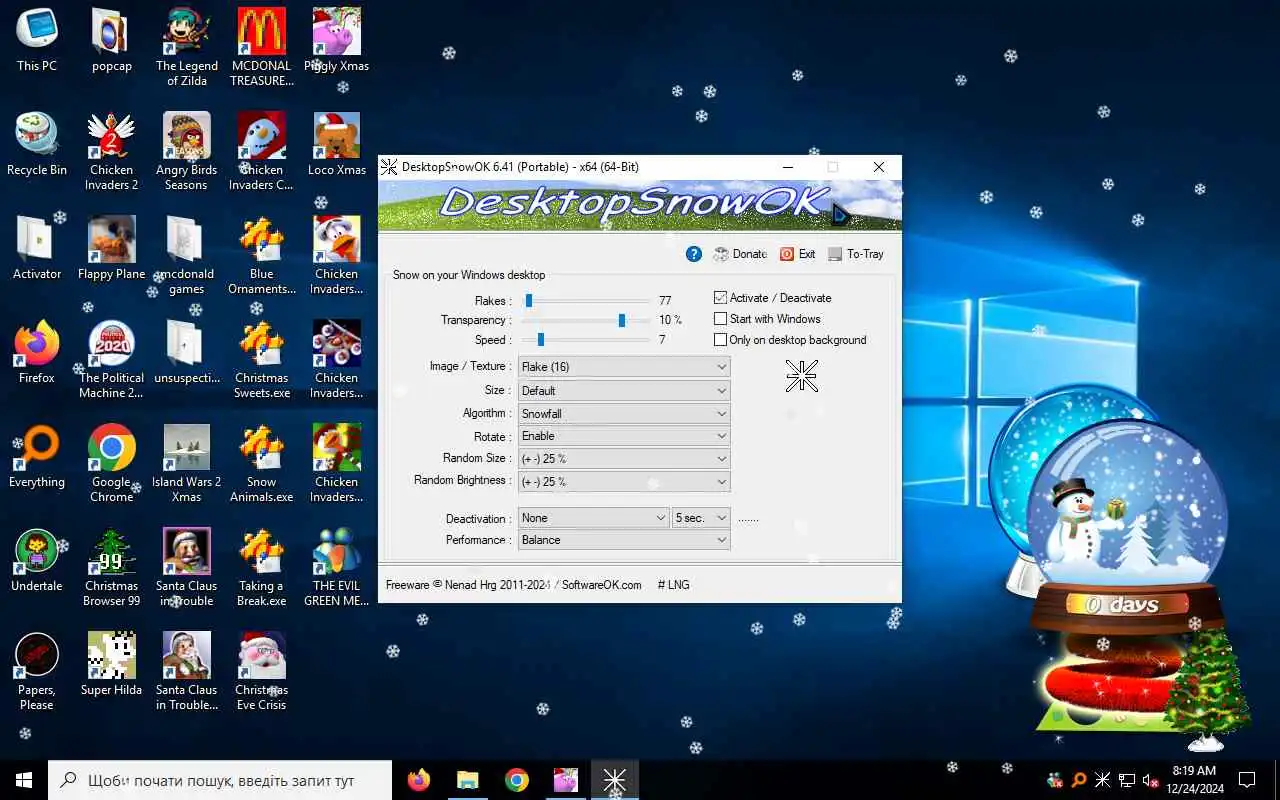Select the mcdonald games folder
Screen dimensions: 1280x800
[187, 255]
